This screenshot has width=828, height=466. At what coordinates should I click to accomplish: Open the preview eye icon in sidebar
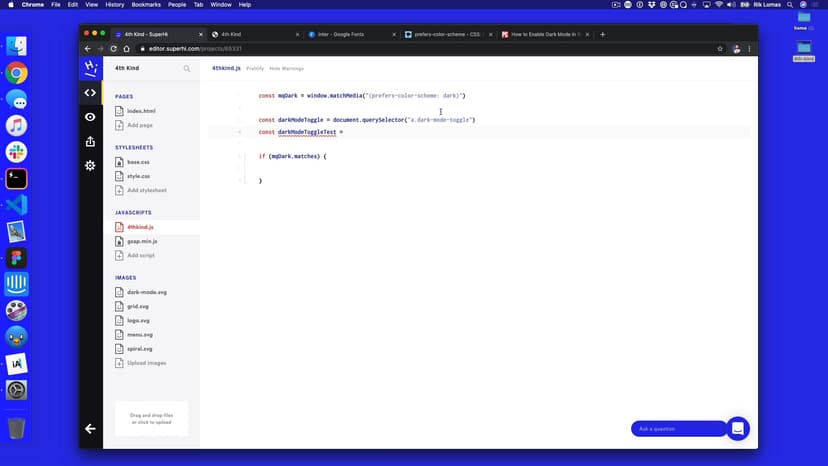click(x=90, y=117)
